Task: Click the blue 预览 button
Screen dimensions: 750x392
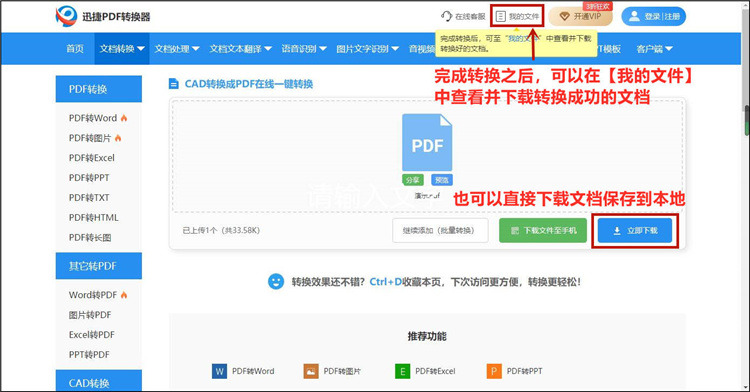Action: pyautogui.click(x=441, y=180)
